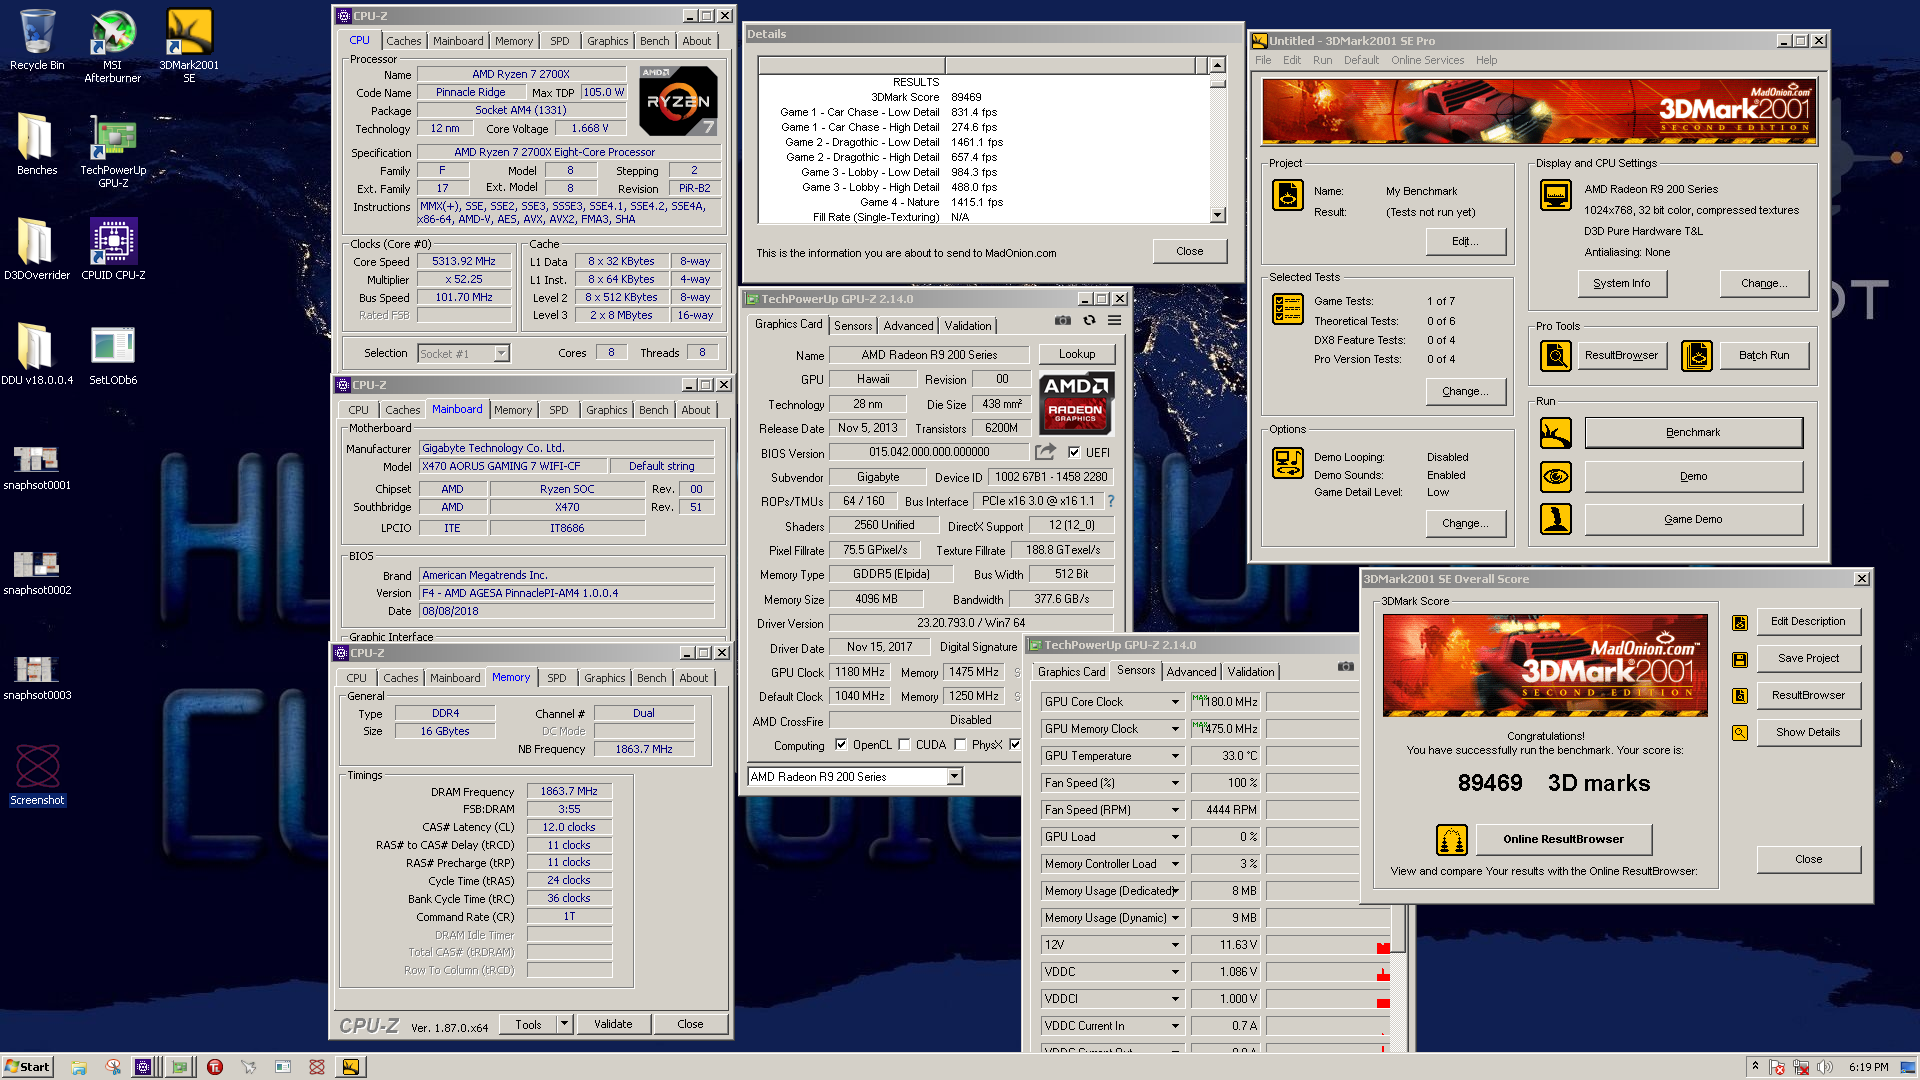The width and height of the screenshot is (1920, 1080).
Task: Click Demo eye icon in Run section
Action: click(1555, 476)
